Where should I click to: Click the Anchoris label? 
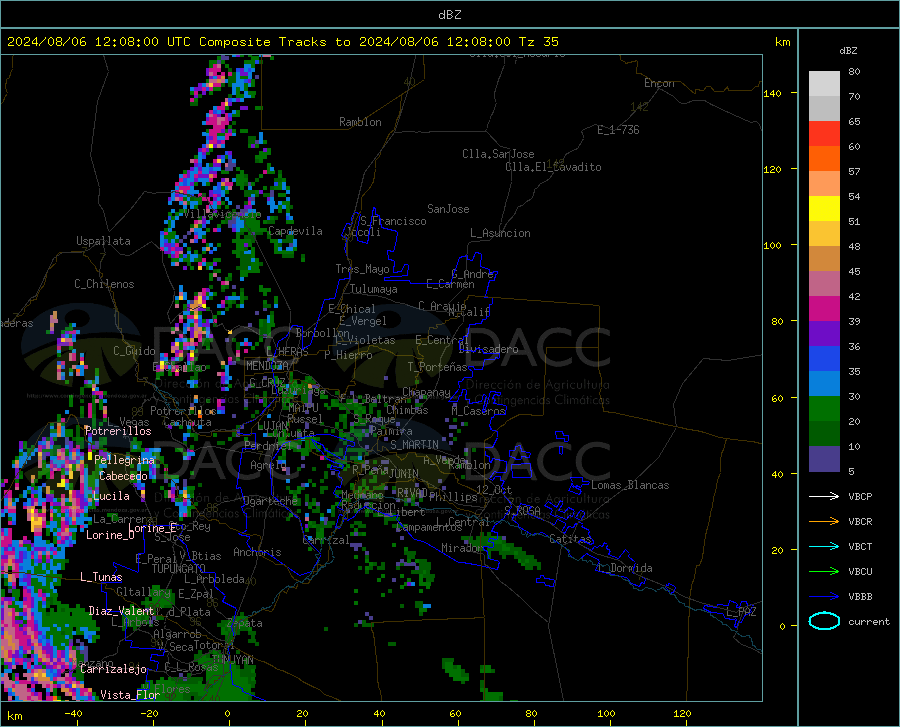click(257, 552)
